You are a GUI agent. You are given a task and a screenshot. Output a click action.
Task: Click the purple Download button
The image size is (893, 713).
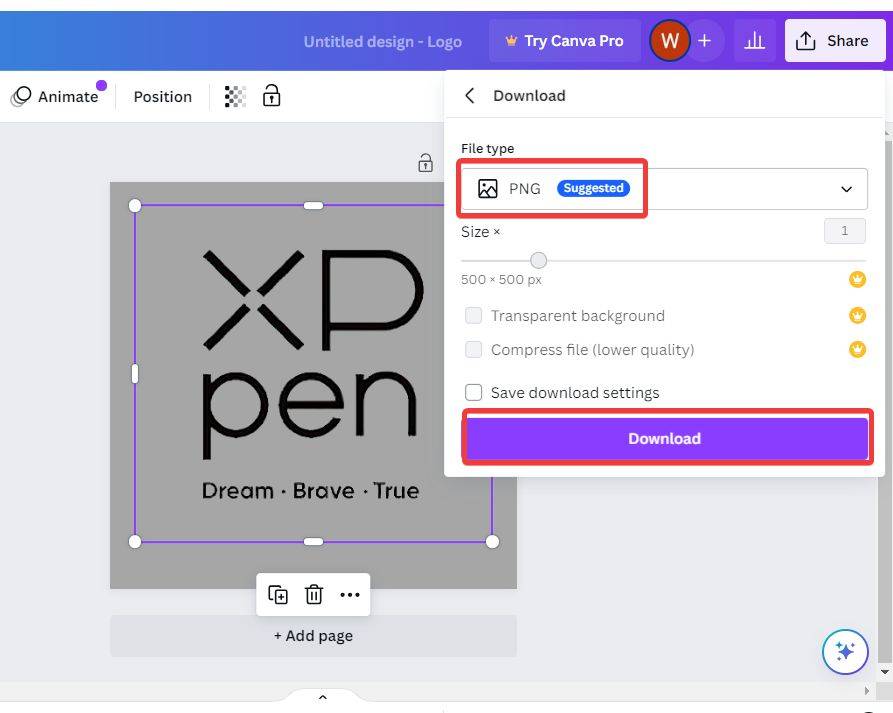pos(665,439)
